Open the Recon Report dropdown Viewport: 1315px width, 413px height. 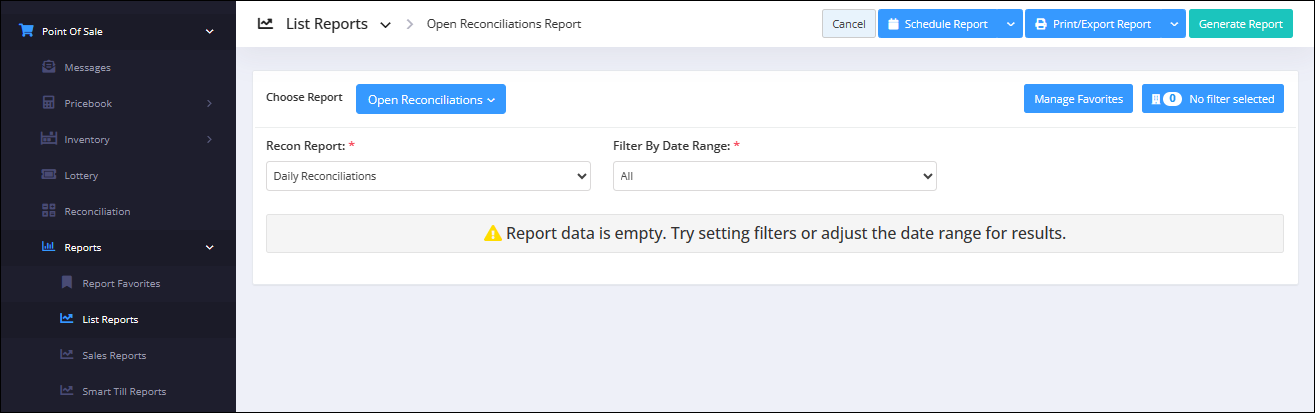coord(428,176)
